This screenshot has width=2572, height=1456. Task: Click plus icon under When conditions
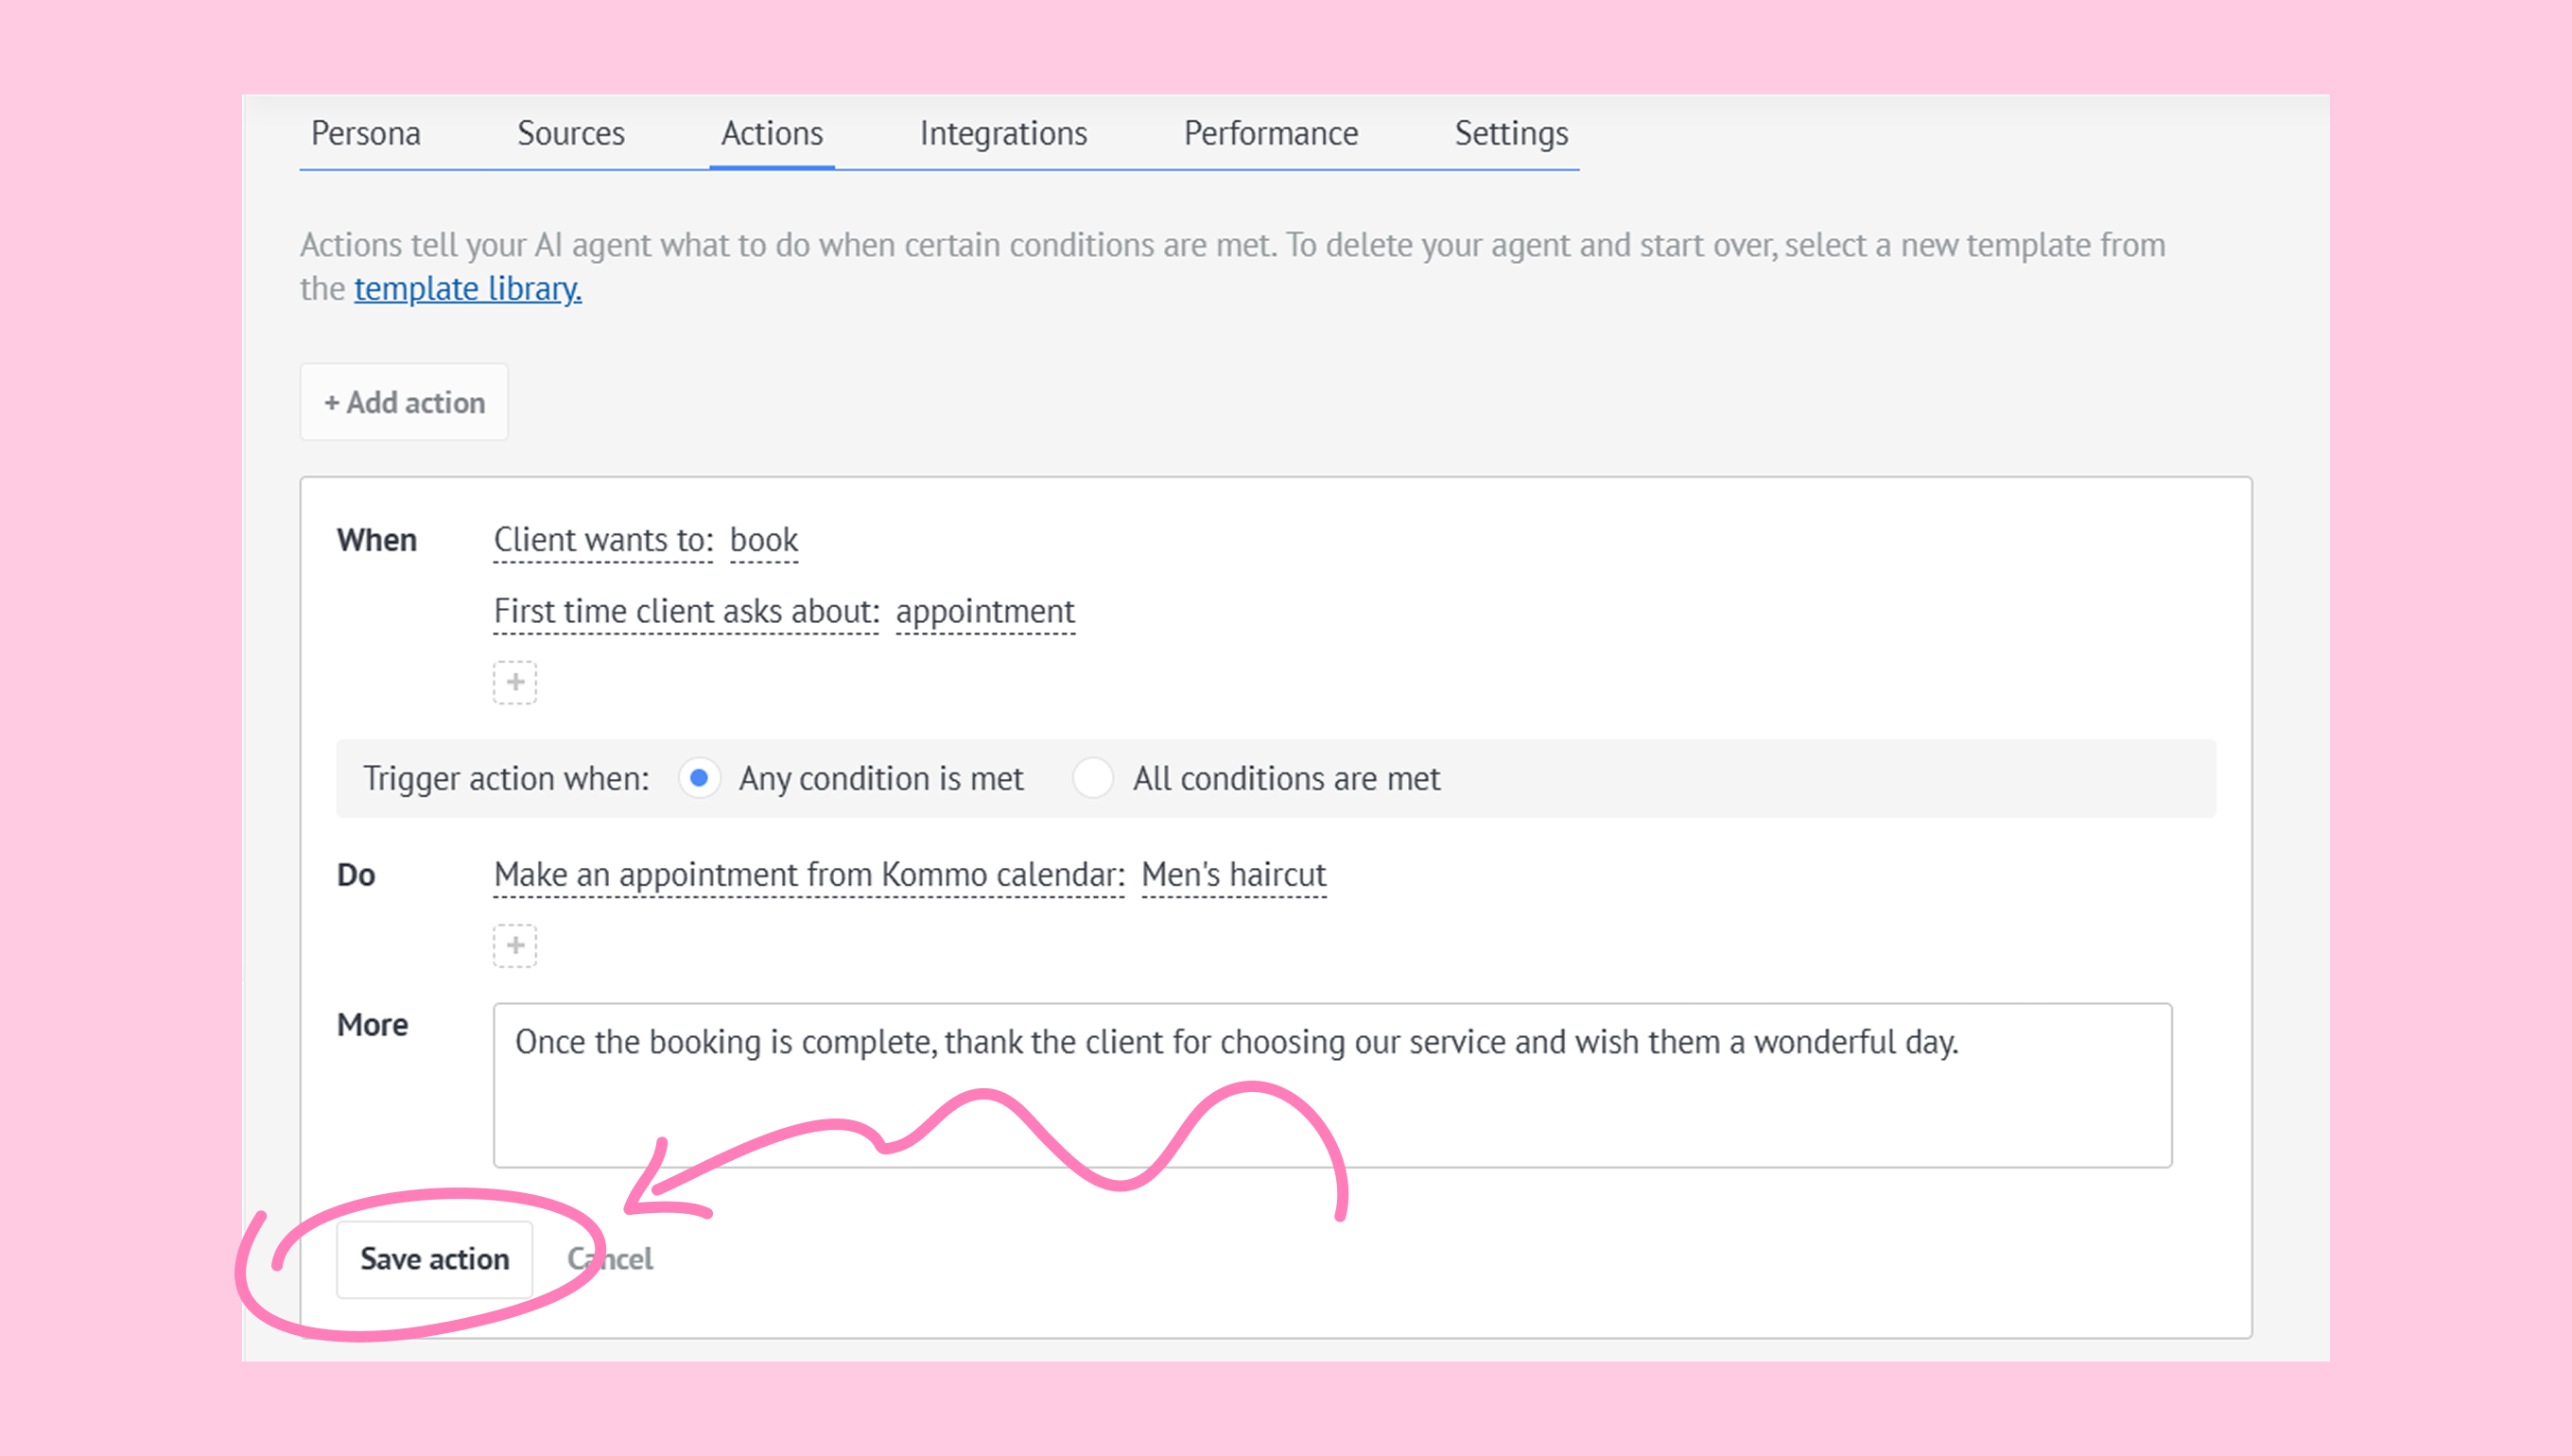coord(515,683)
